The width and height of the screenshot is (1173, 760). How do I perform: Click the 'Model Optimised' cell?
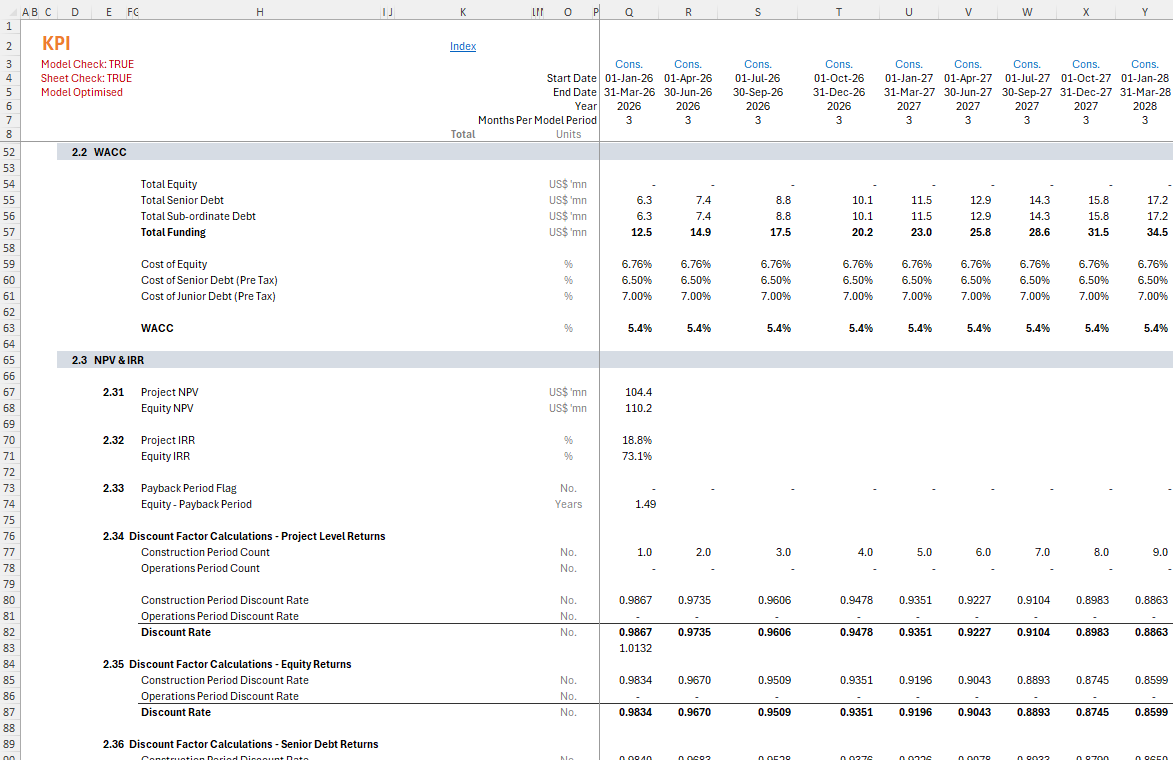[82, 93]
